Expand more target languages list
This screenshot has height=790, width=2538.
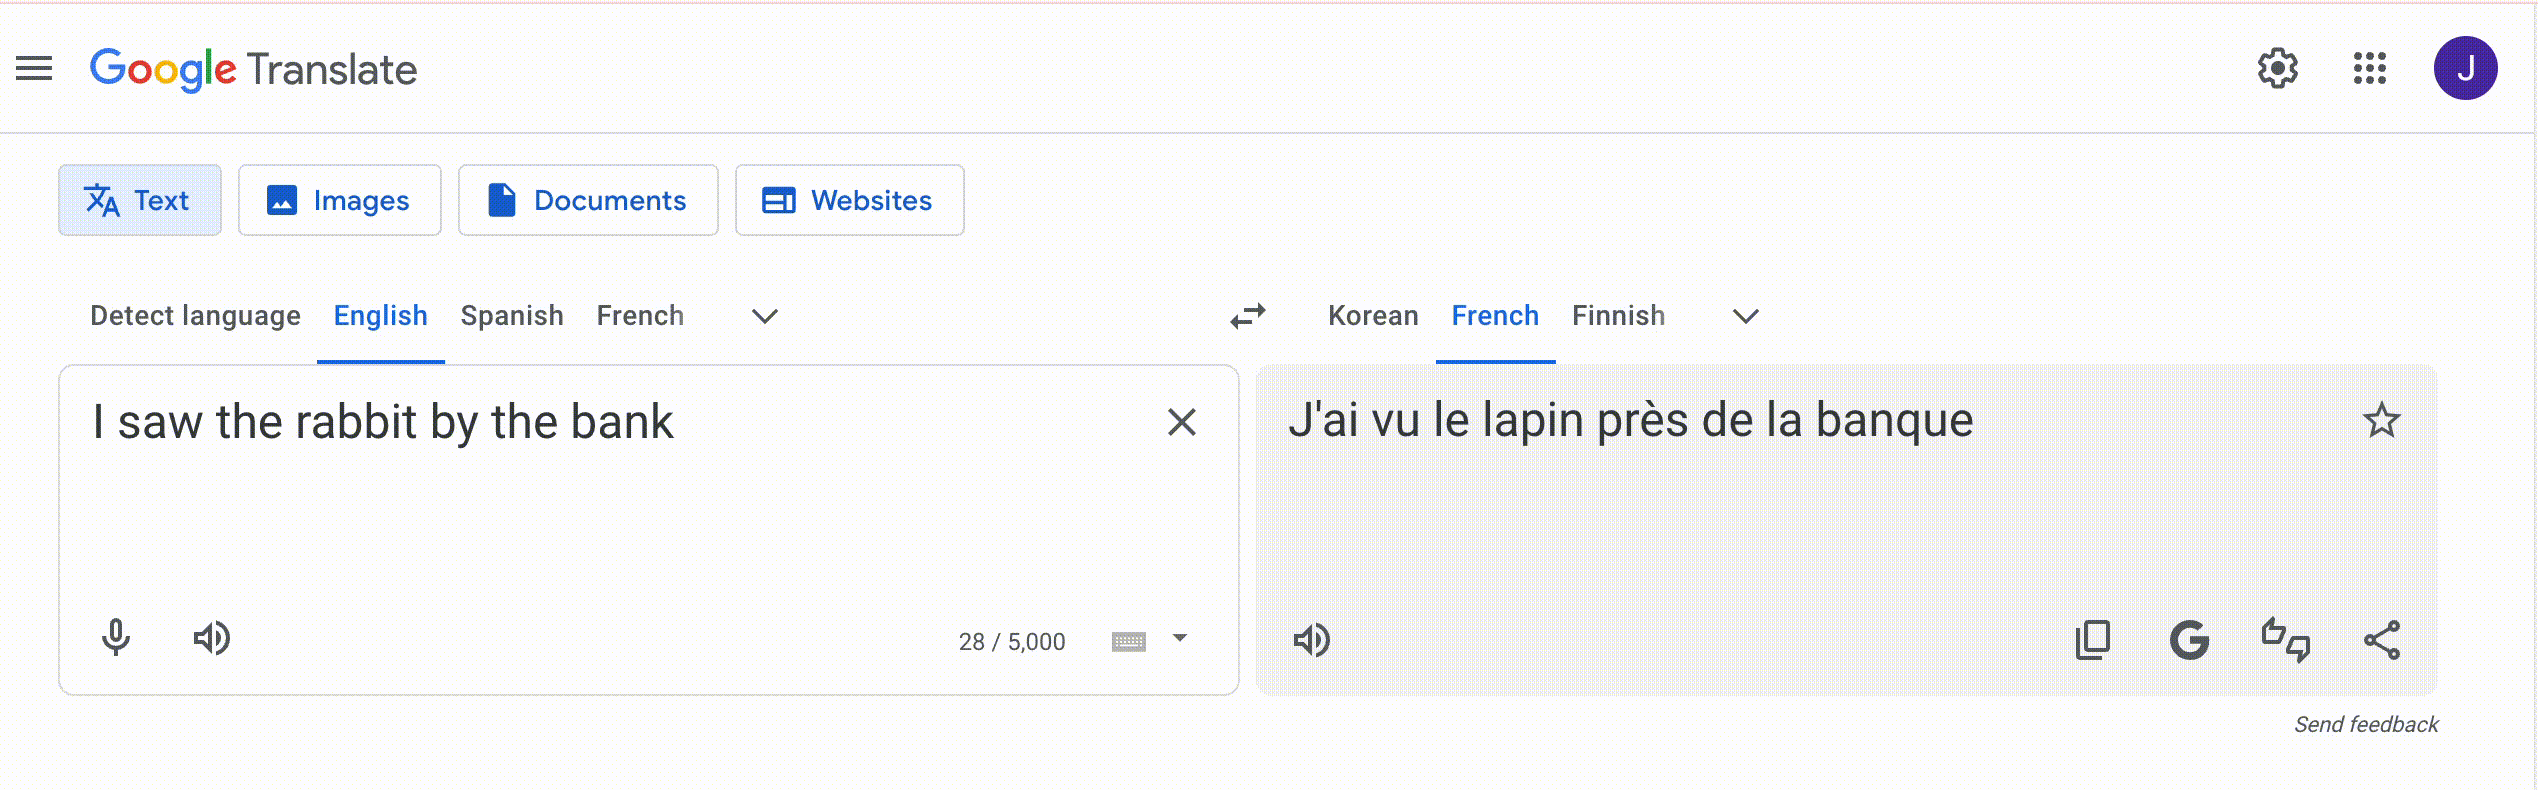[1745, 317]
